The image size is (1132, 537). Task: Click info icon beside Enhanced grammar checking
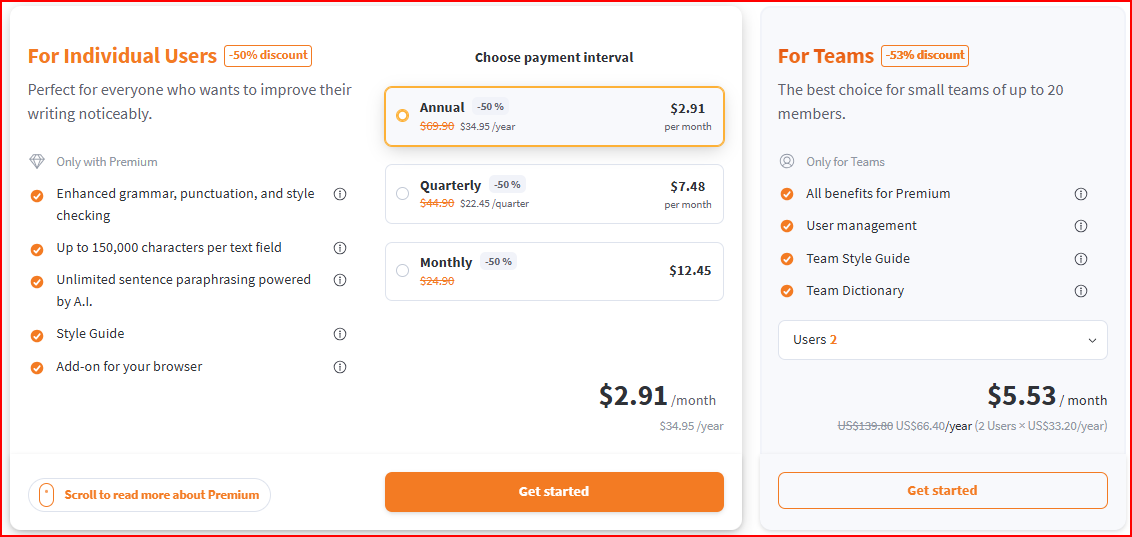coord(340,194)
